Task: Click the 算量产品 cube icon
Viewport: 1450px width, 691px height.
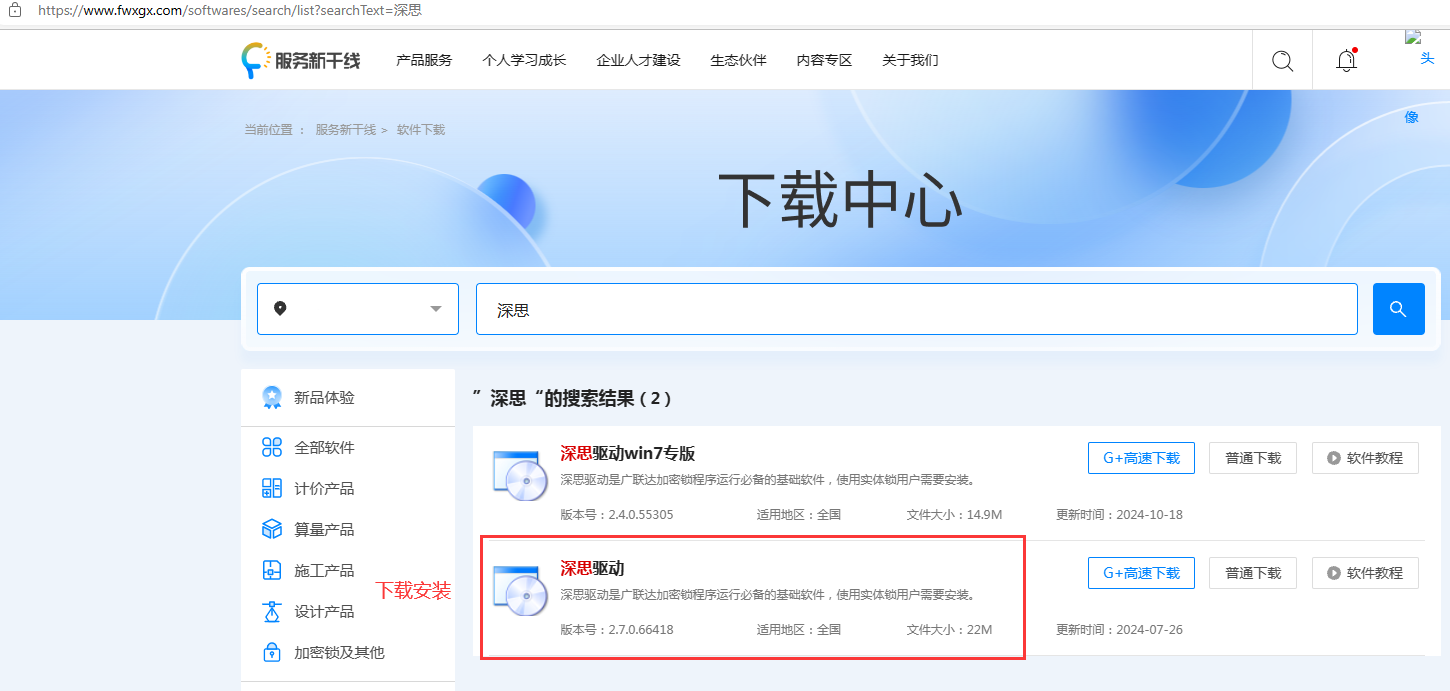Action: [x=271, y=529]
